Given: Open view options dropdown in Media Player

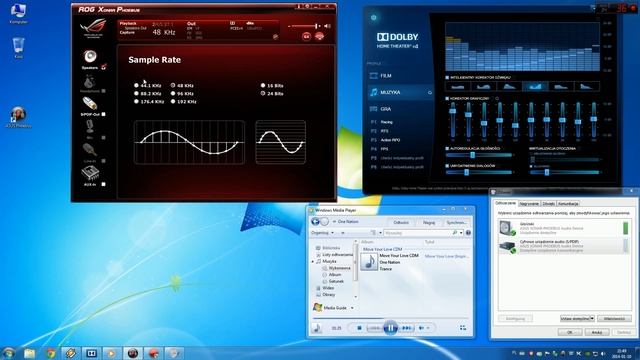Looking at the screenshot, I should tap(380, 233).
